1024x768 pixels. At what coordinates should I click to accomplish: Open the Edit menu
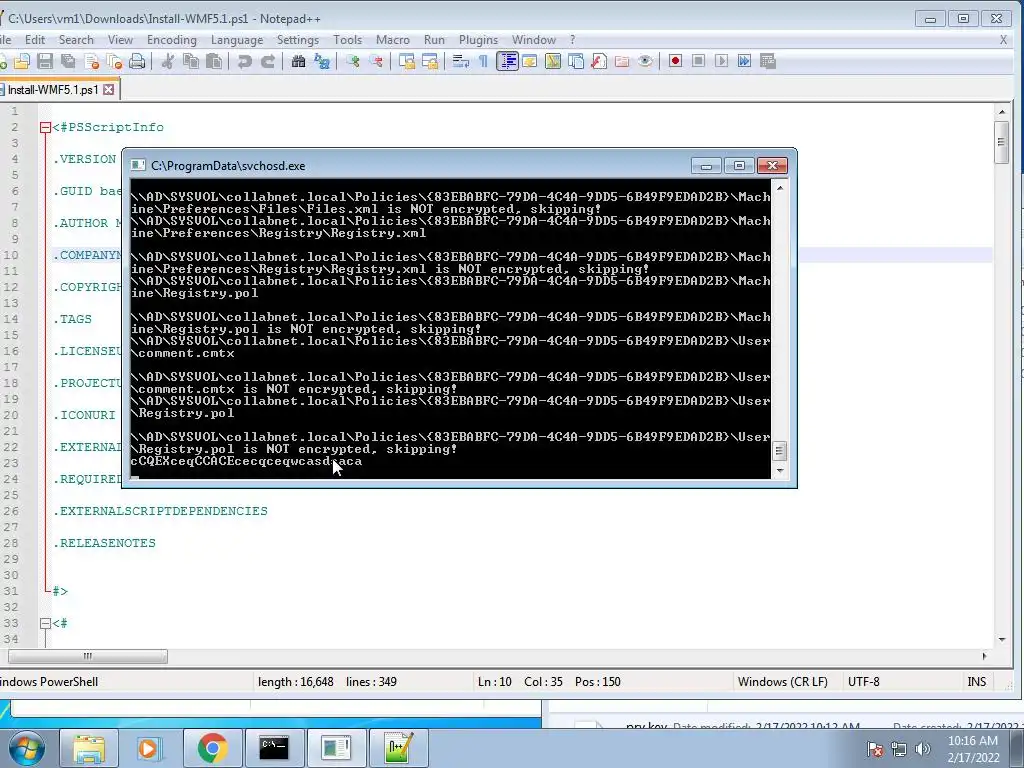pyautogui.click(x=35, y=40)
